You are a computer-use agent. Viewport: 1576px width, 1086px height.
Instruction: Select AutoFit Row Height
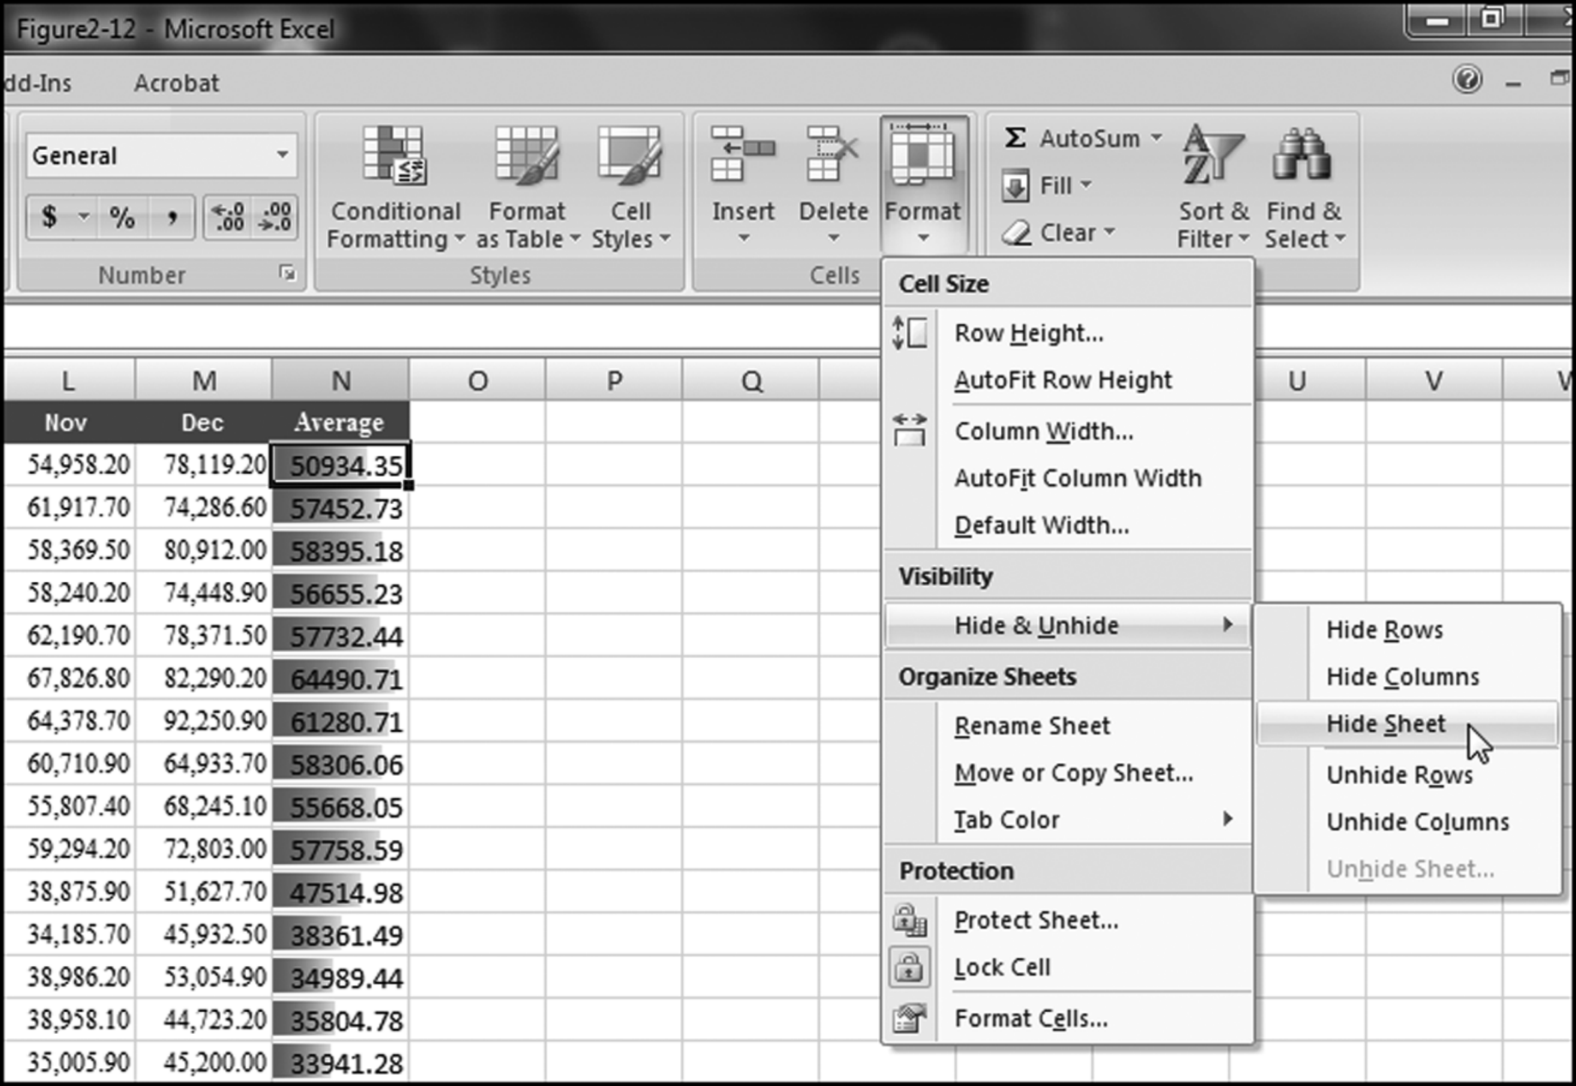tap(1068, 380)
